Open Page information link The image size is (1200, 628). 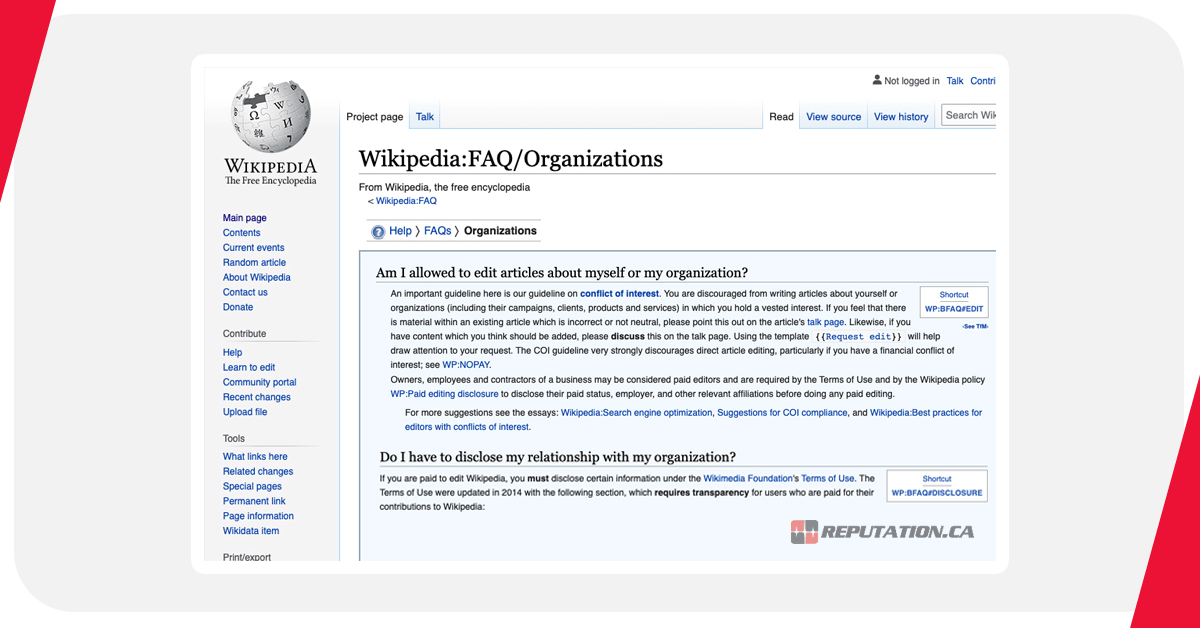[258, 517]
